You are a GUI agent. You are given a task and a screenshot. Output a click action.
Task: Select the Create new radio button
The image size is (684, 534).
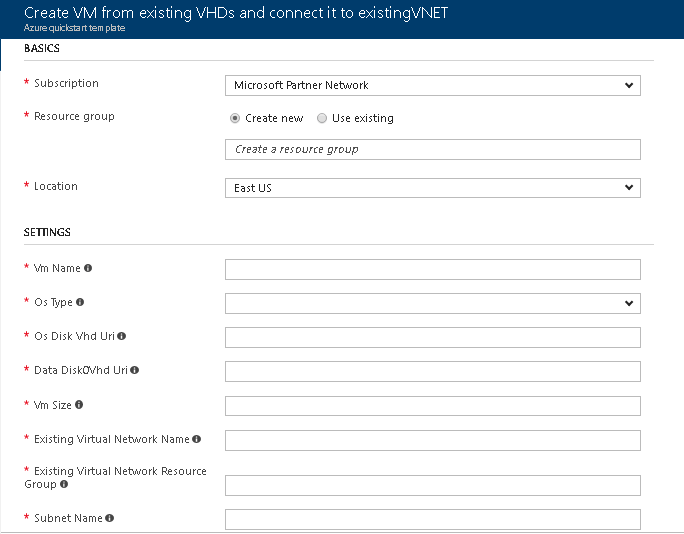pos(235,118)
